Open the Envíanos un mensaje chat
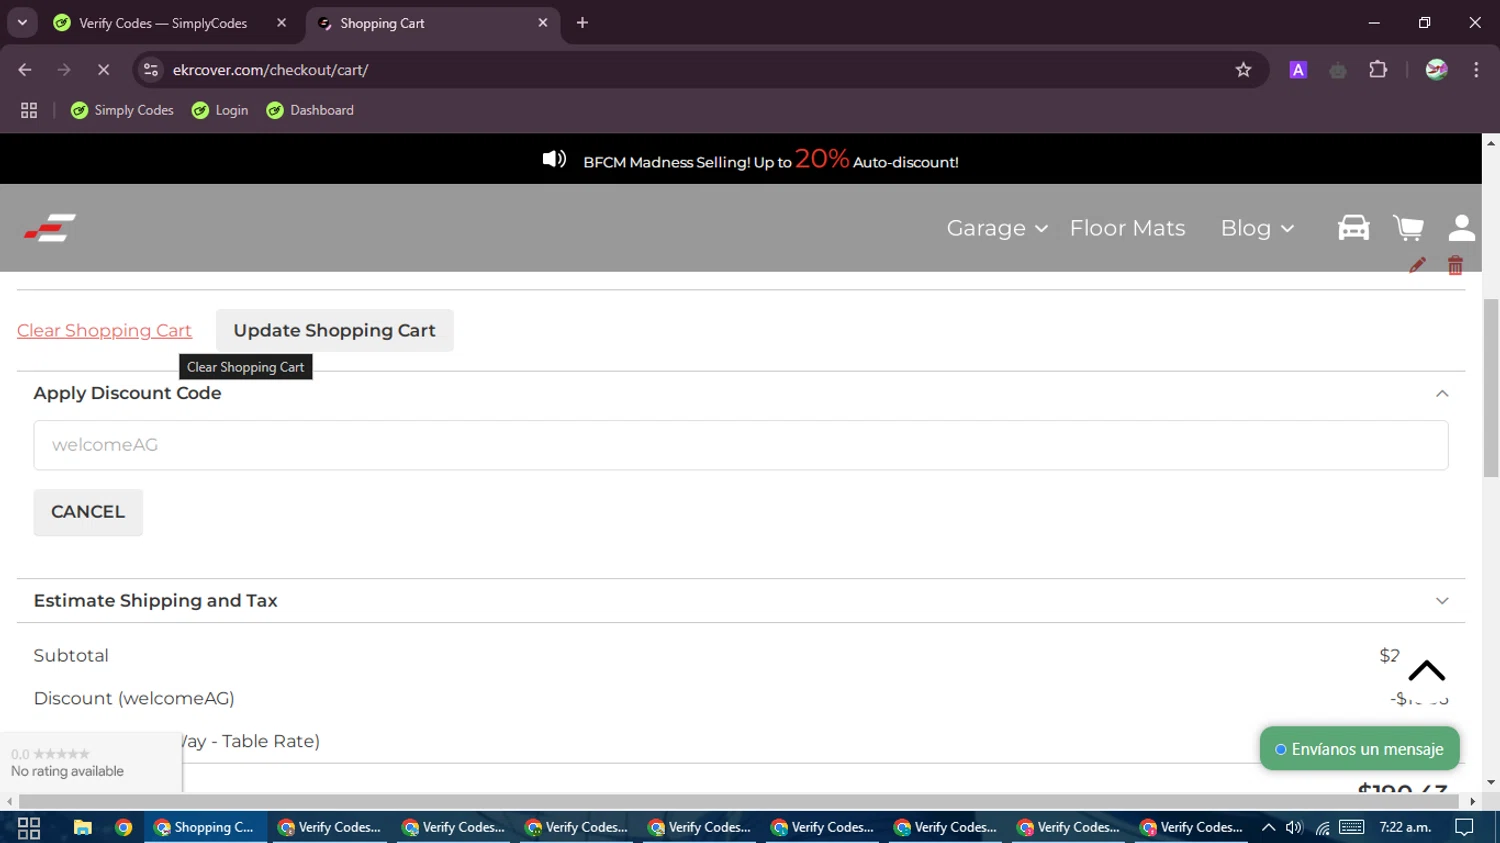 [x=1359, y=749]
